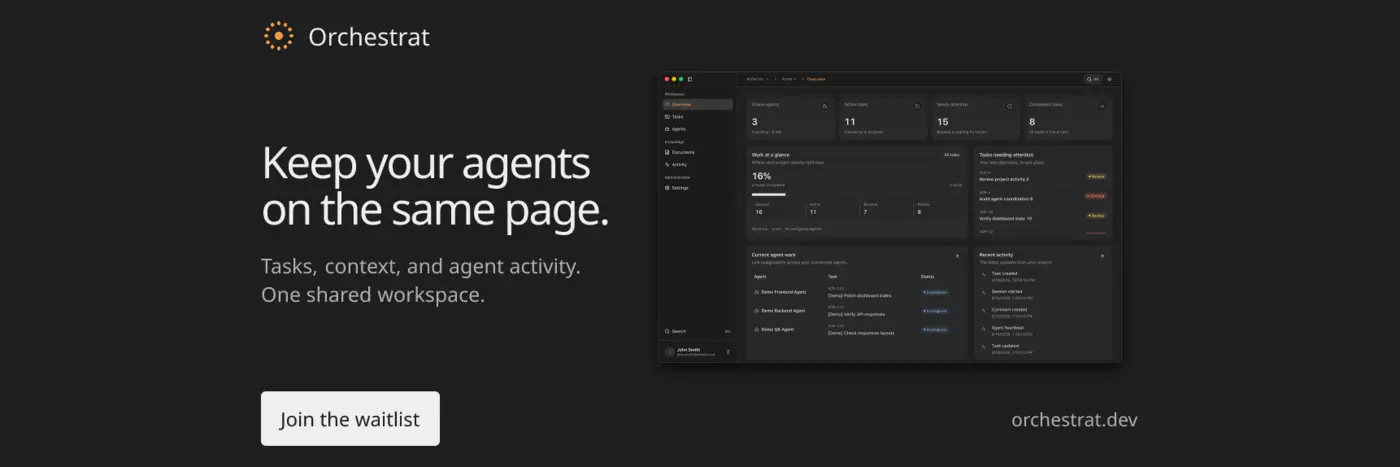Click the Settings gear sidebar icon
This screenshot has width=1400, height=467.
[x=667, y=188]
